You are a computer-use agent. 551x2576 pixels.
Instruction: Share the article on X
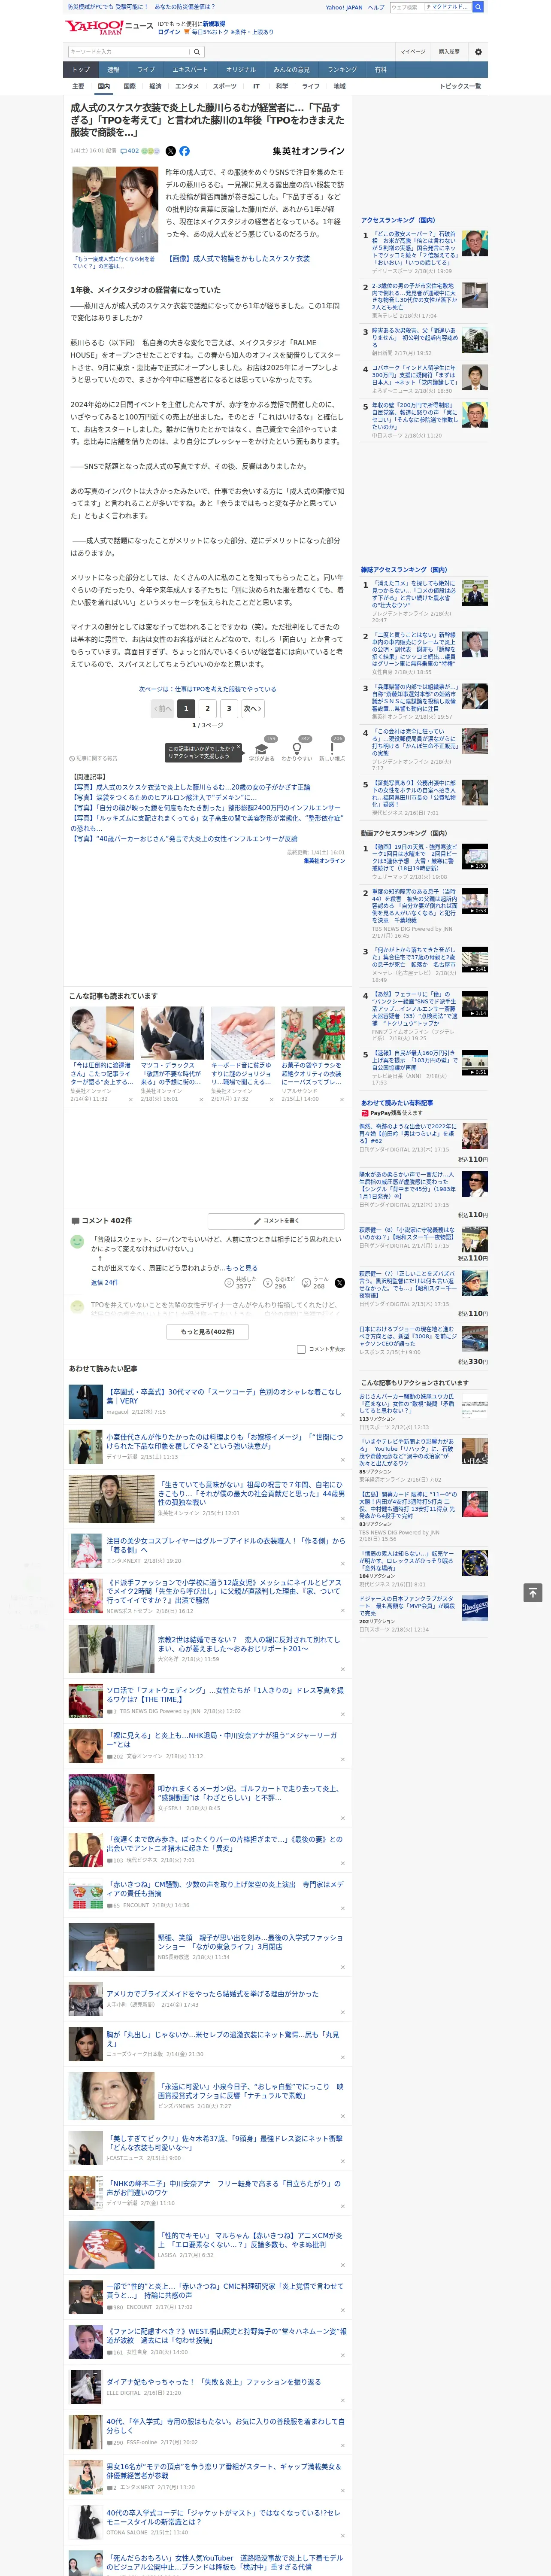(x=170, y=151)
